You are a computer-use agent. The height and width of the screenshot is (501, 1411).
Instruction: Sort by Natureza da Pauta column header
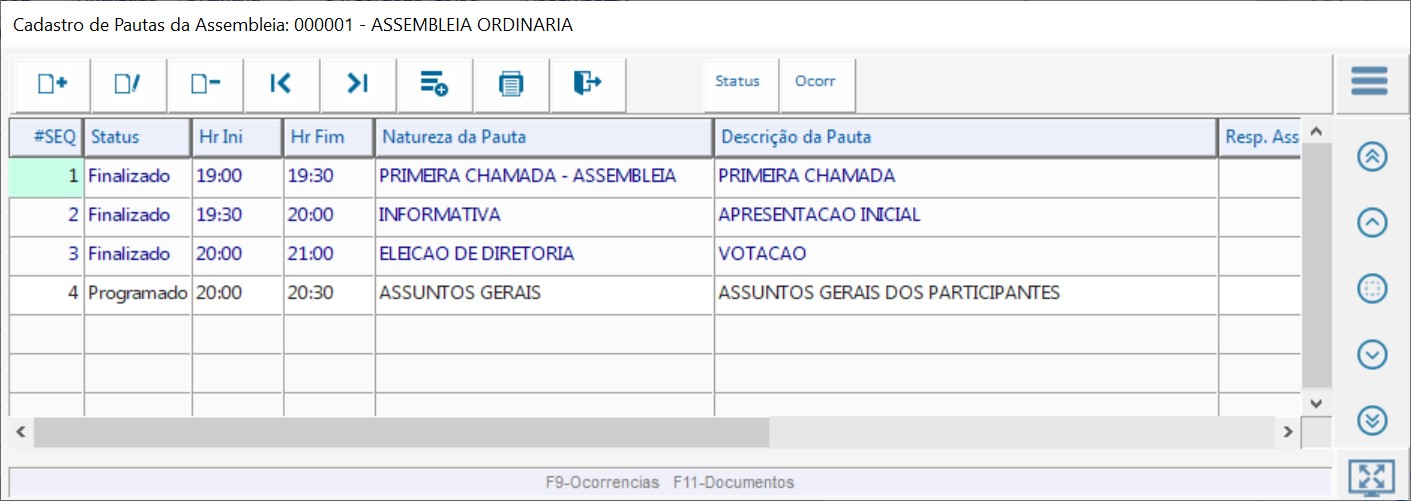[x=543, y=137]
